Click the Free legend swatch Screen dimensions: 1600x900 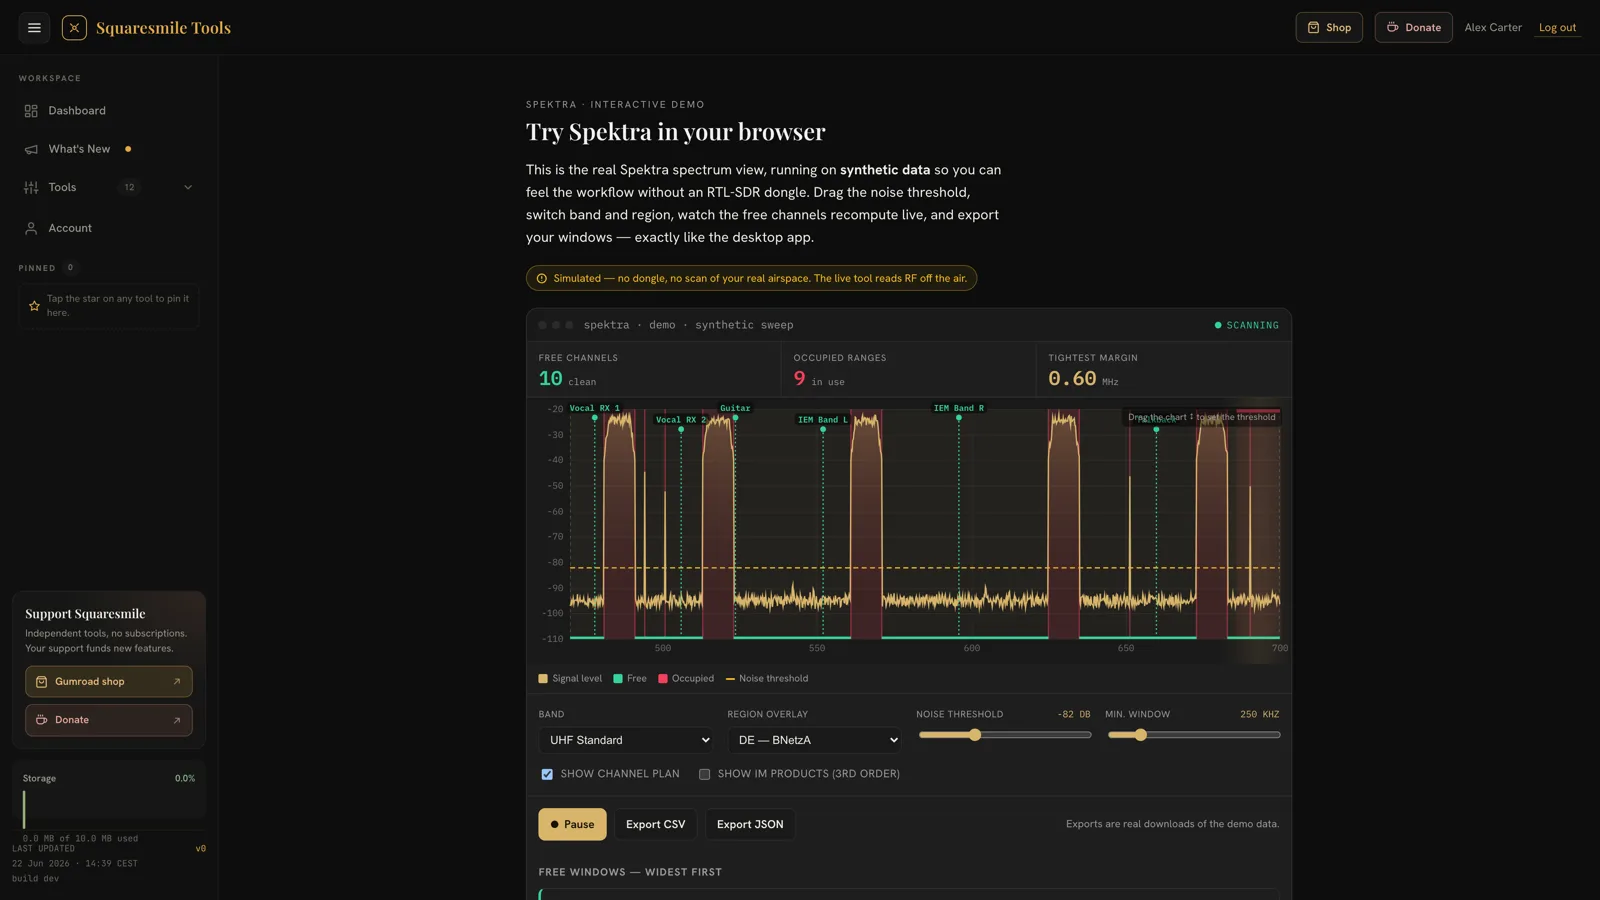click(618, 678)
